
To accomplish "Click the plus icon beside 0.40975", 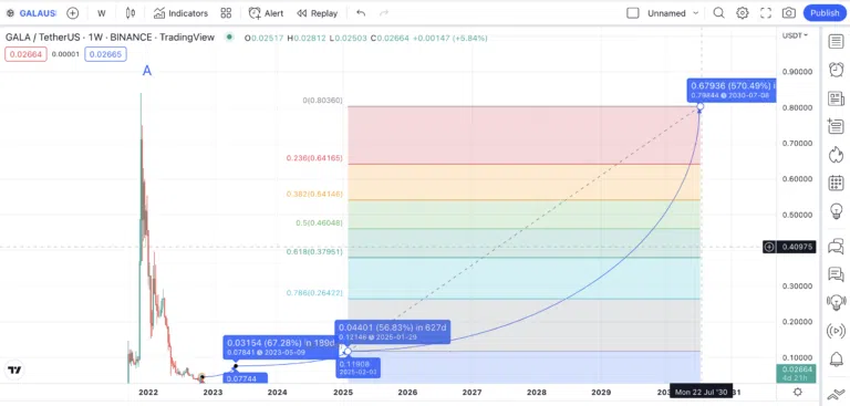I will point(769,247).
